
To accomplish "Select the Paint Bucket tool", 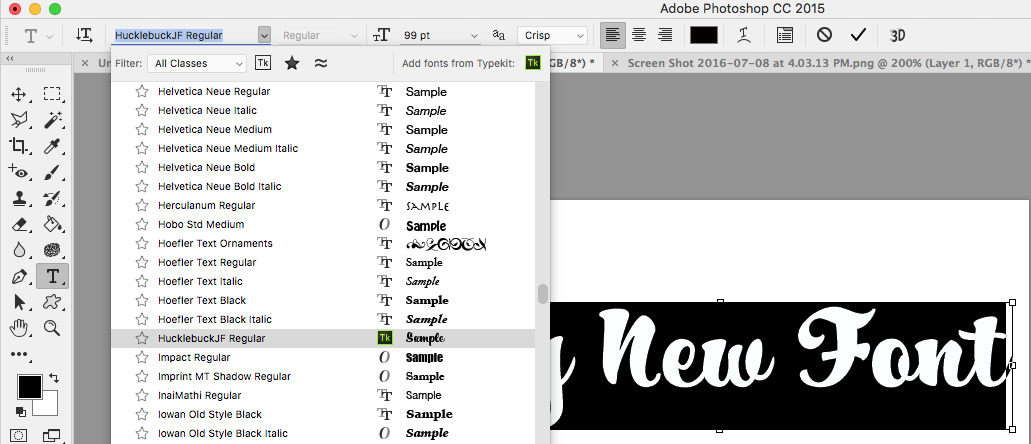I will (x=52, y=224).
